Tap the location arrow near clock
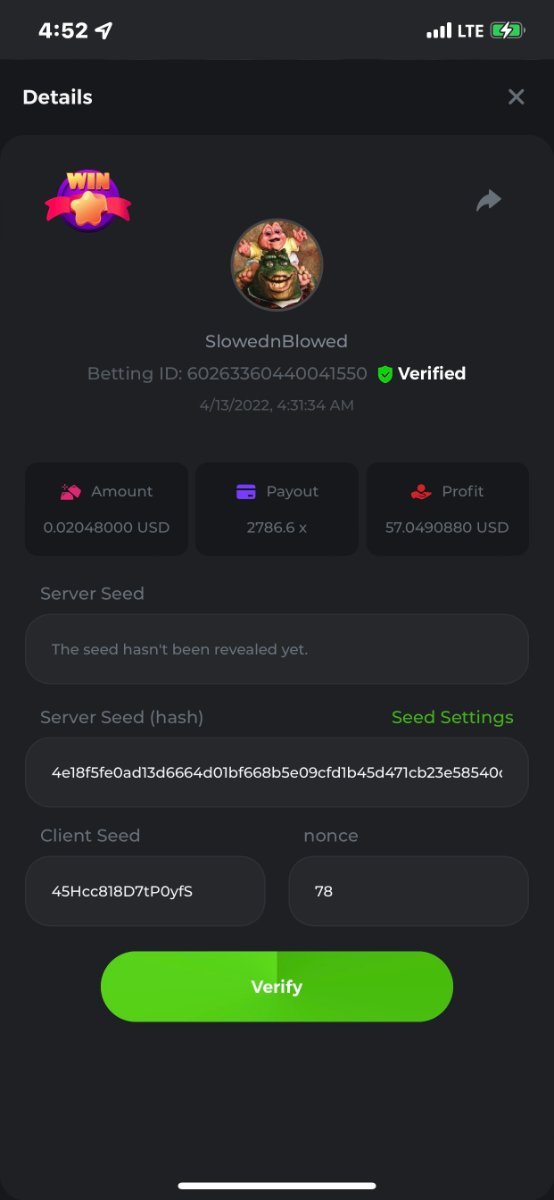The height and width of the screenshot is (1200, 554). [x=104, y=31]
